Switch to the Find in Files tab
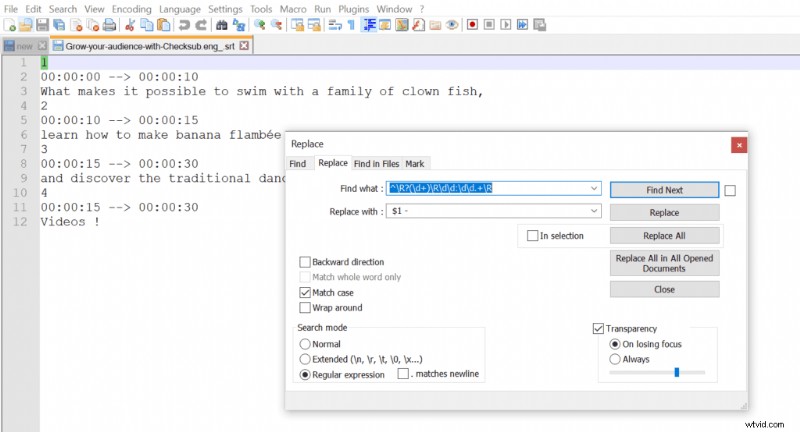Screen dimensions: 800x432 coord(377,164)
